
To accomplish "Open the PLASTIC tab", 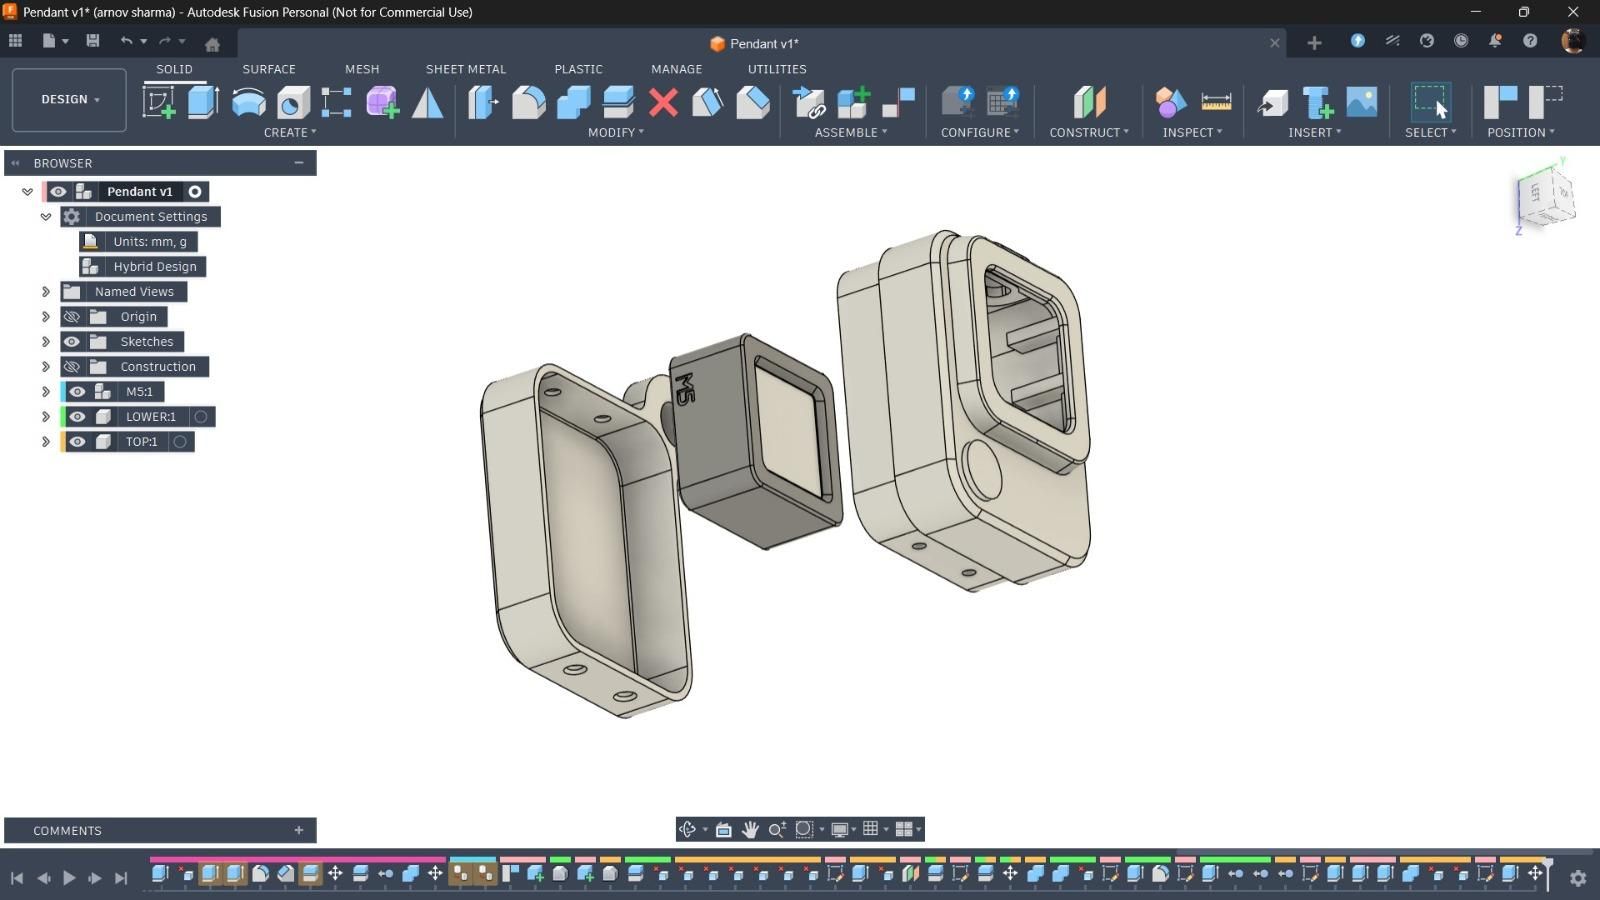I will coord(579,69).
